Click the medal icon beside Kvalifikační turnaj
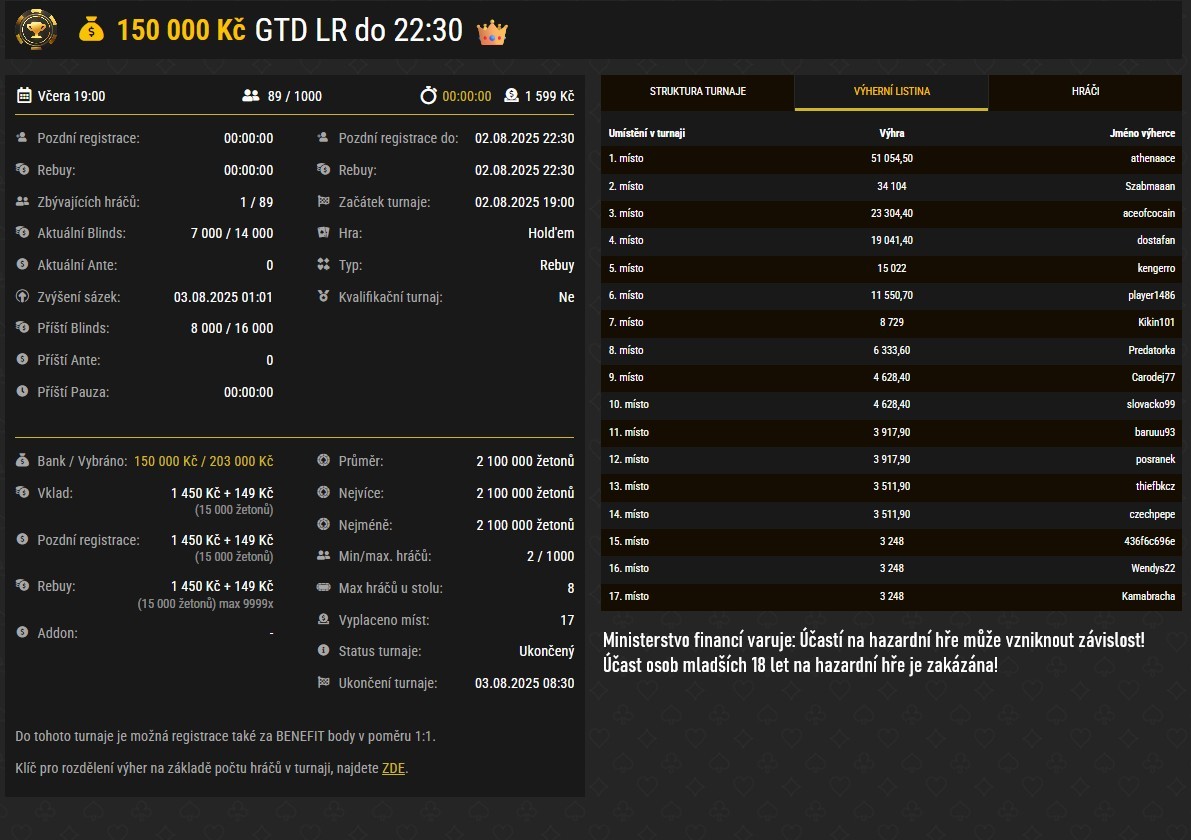The image size is (1191, 840). (x=323, y=297)
